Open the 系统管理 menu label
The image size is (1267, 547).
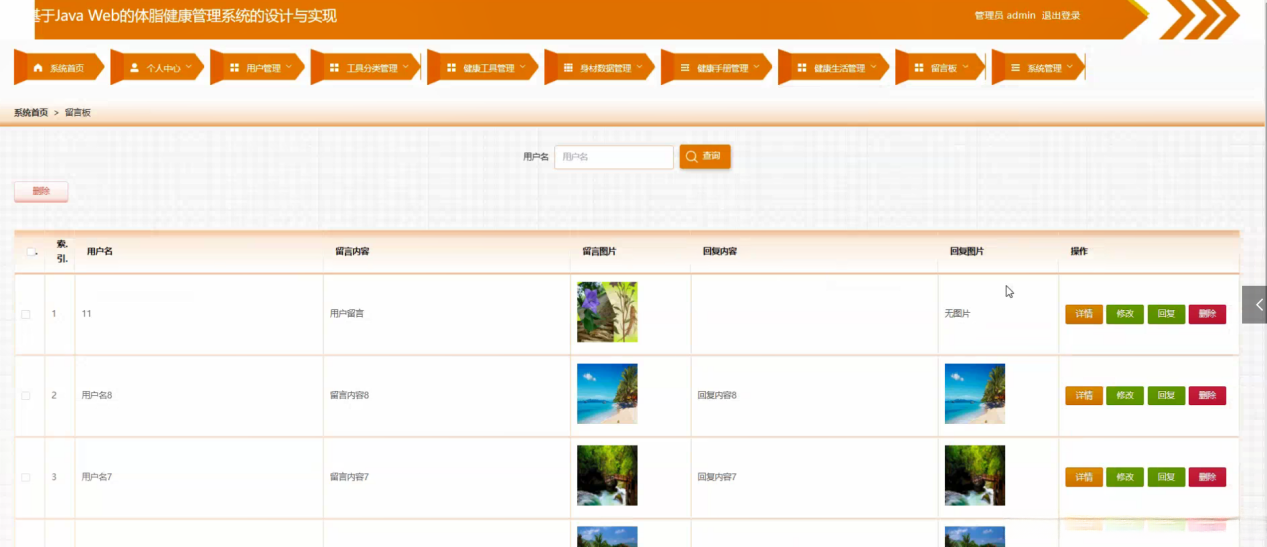(x=1044, y=69)
